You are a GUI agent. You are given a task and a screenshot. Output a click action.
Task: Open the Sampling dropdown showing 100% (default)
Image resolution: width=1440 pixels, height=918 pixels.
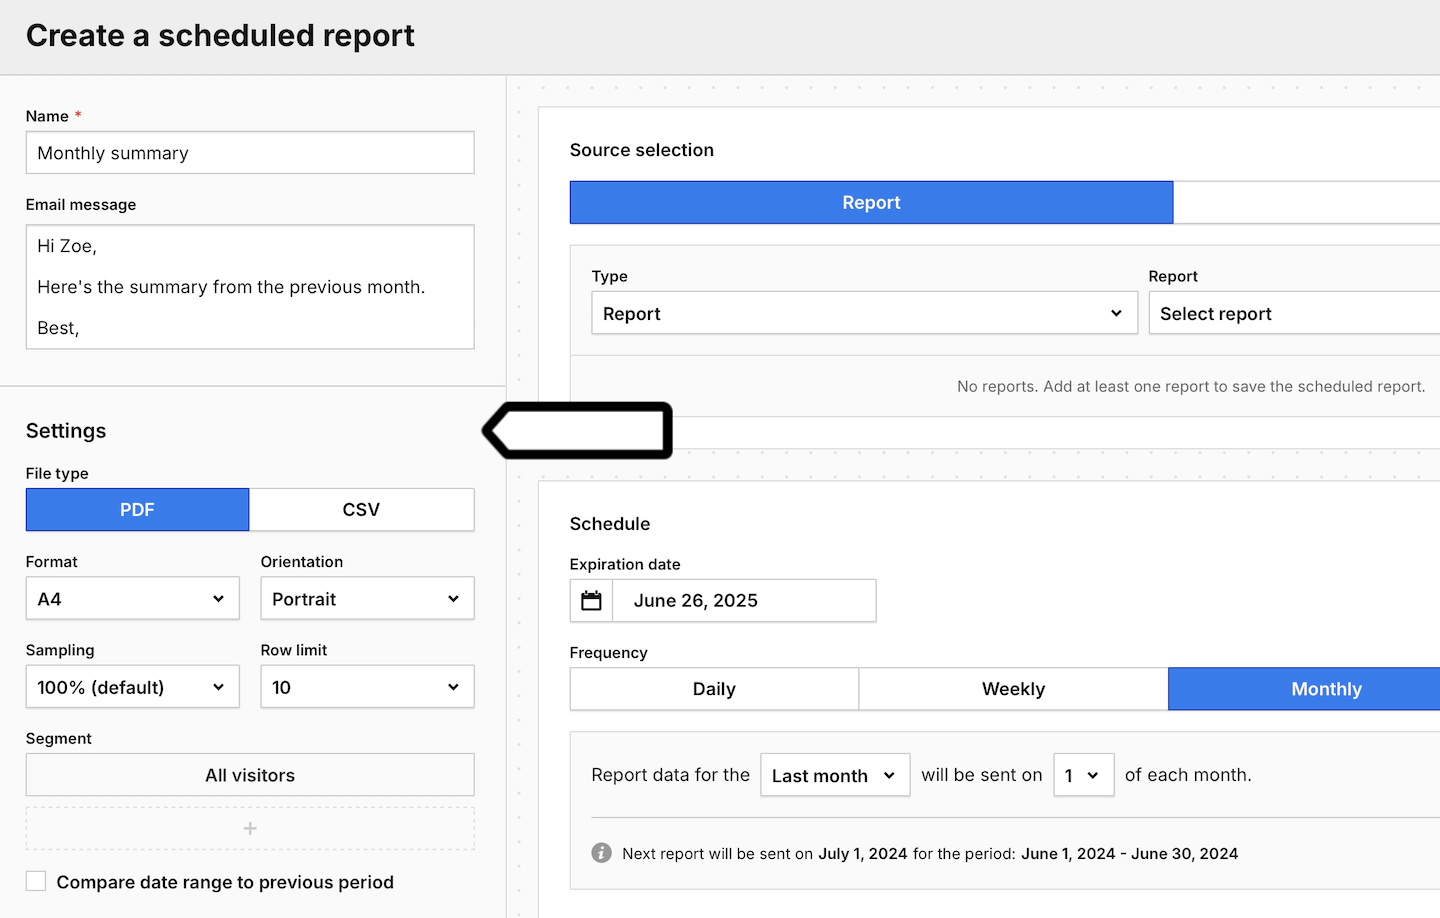pyautogui.click(x=132, y=687)
